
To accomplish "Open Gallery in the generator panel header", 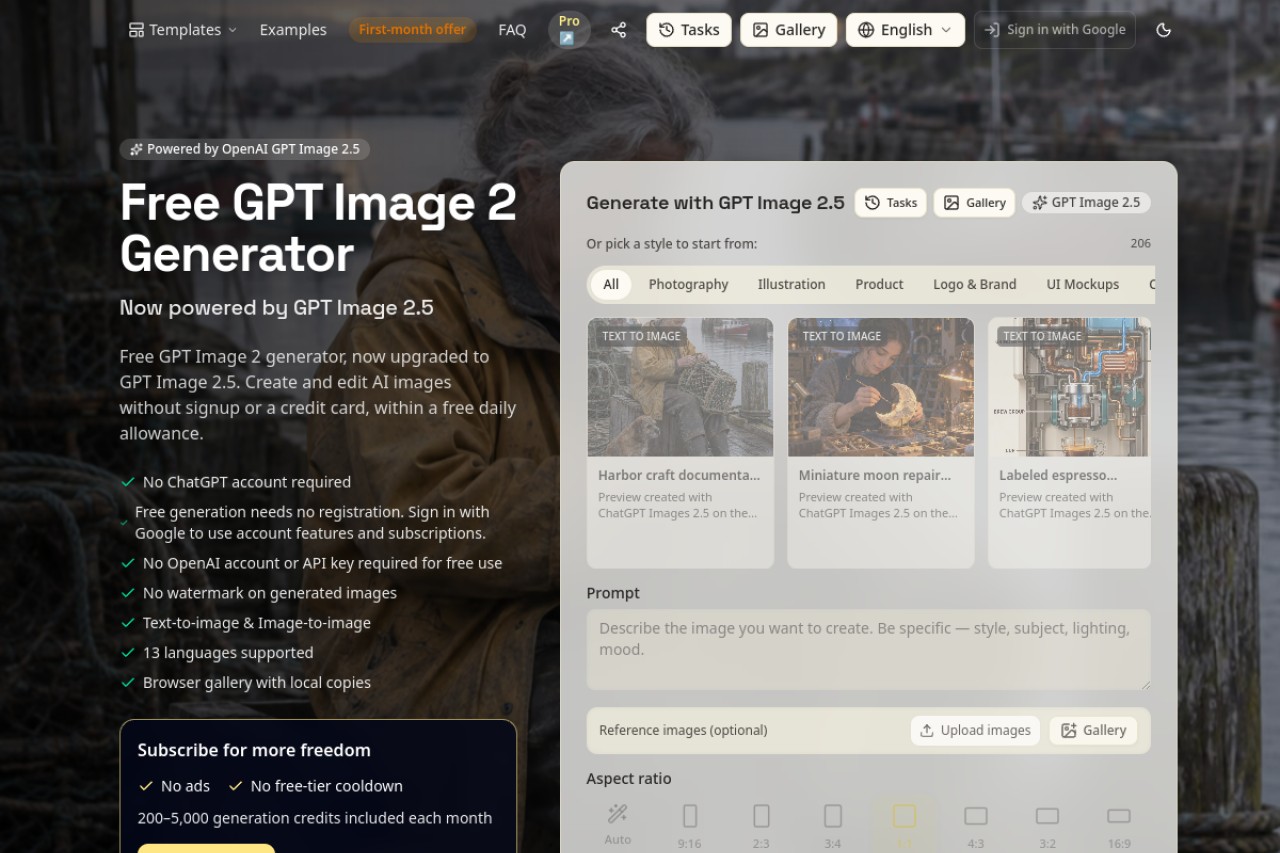I will pos(975,203).
